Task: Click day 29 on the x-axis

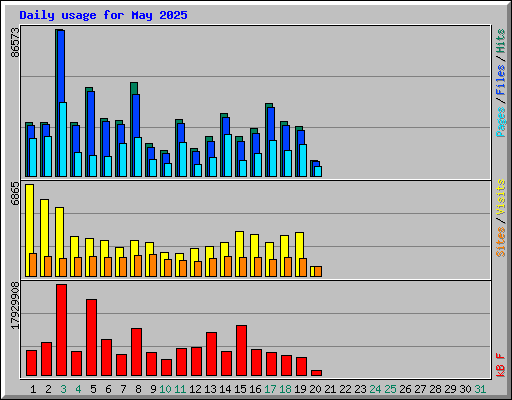Action: click(450, 389)
